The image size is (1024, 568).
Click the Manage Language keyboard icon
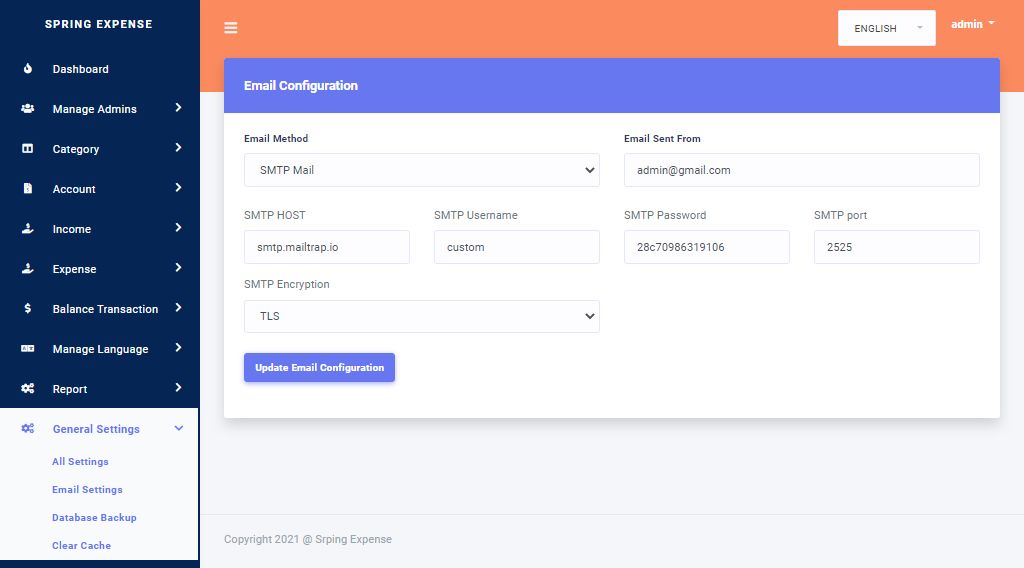(x=28, y=349)
